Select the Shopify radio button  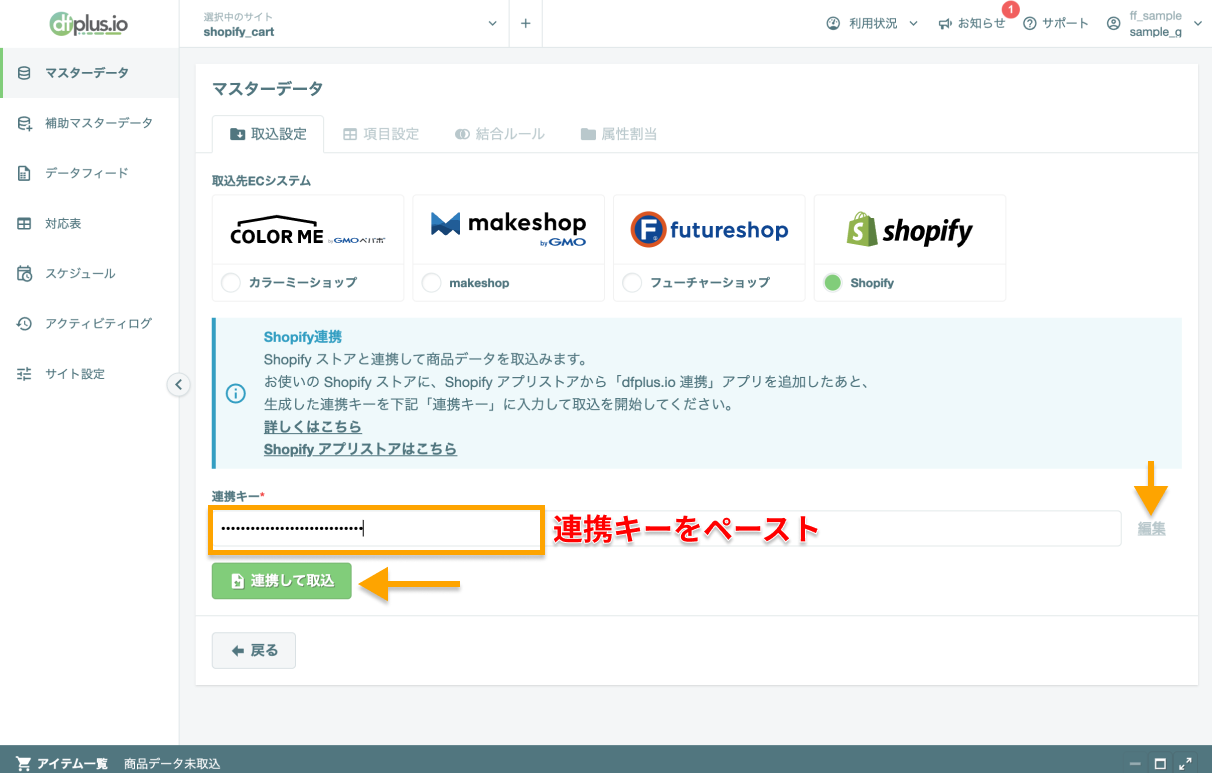click(833, 283)
